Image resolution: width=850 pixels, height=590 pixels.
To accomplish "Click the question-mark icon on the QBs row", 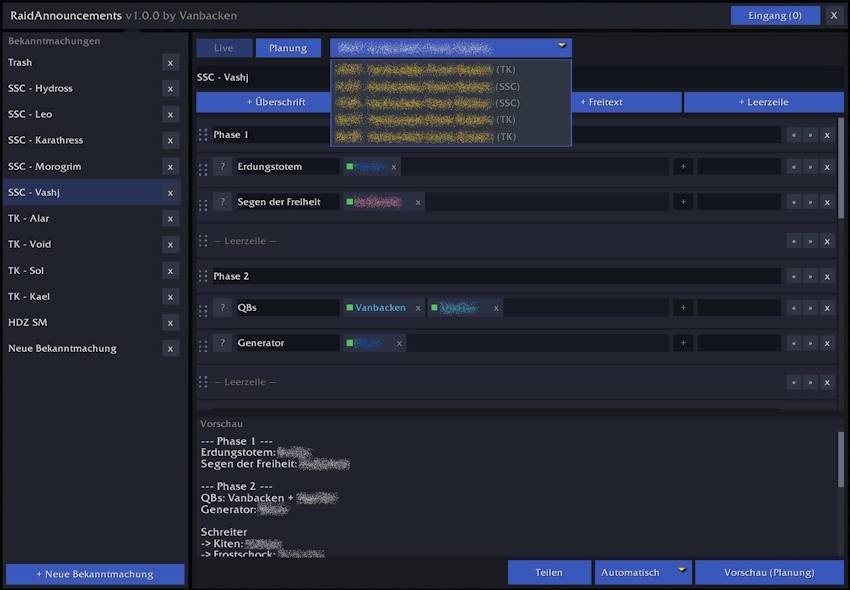I will 222,307.
